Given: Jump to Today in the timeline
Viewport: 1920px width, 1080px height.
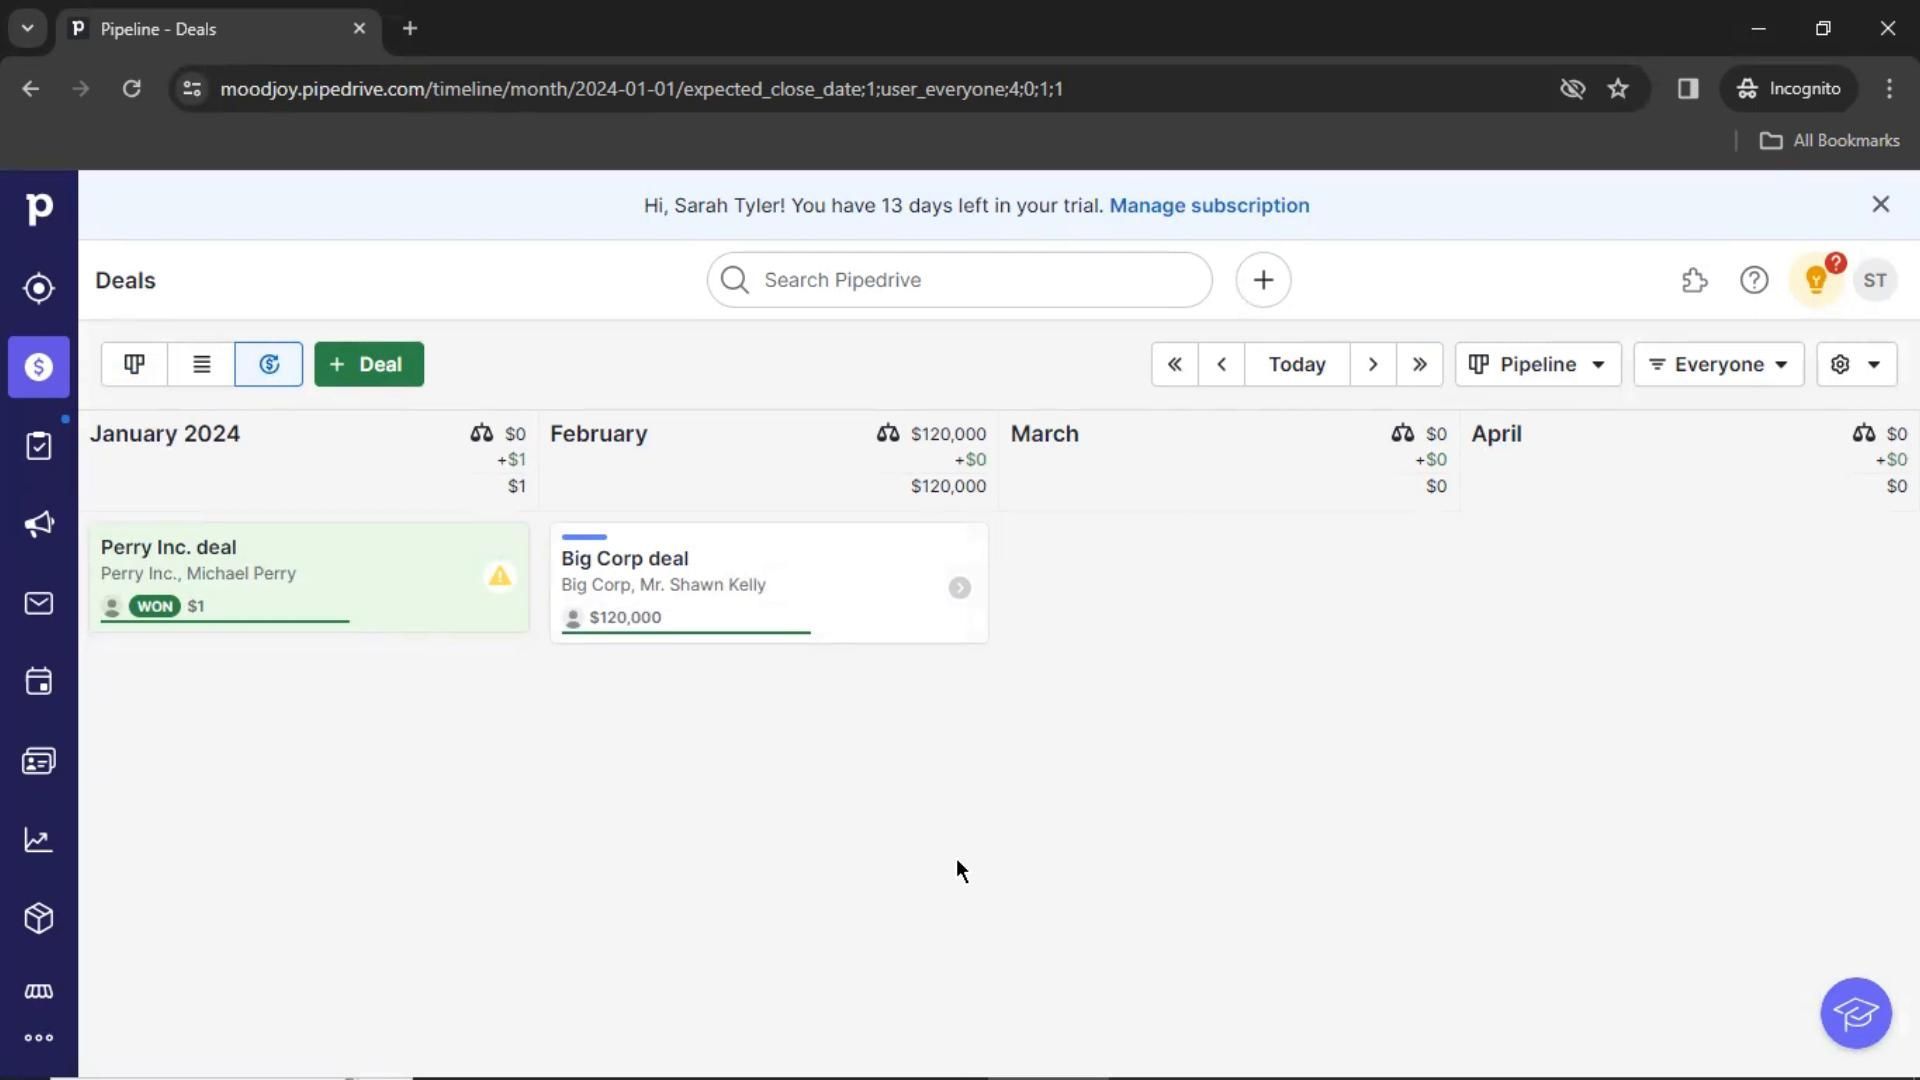Looking at the screenshot, I should [x=1296, y=364].
